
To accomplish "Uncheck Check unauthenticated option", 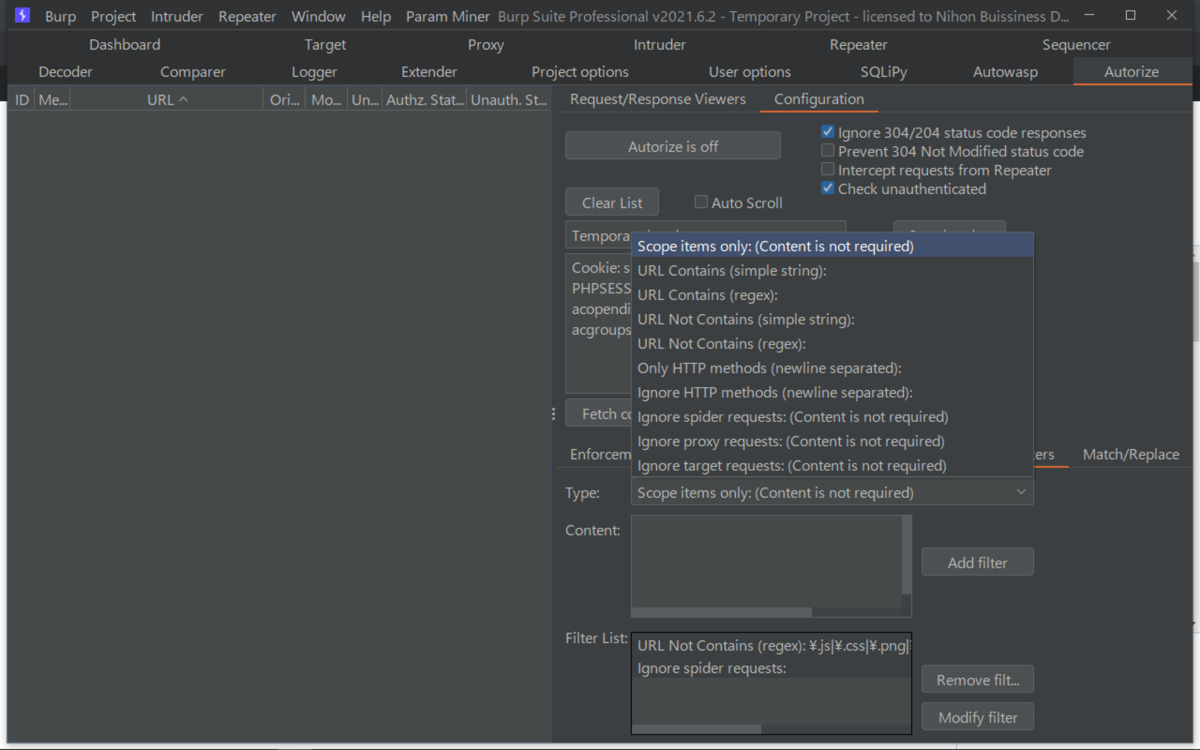I will [x=827, y=188].
